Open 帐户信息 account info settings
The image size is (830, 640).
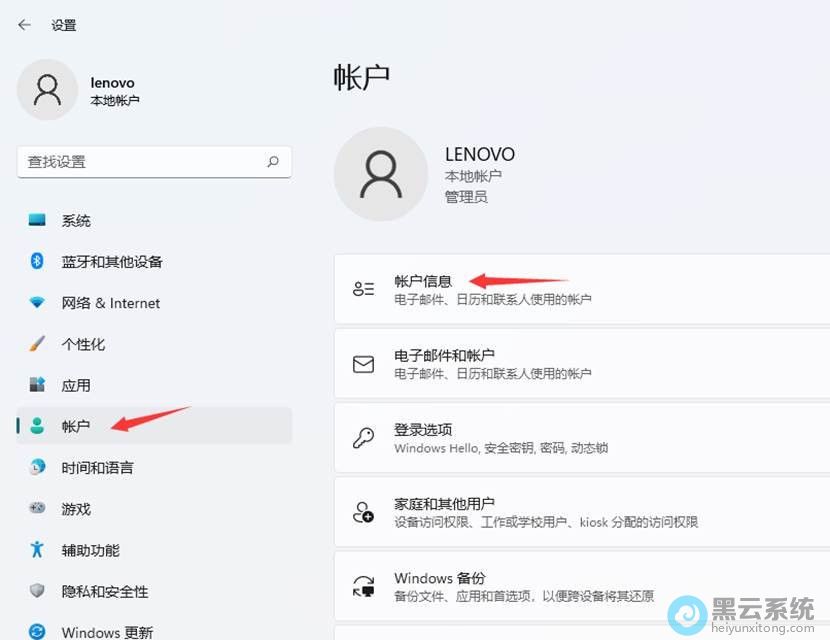[580, 289]
